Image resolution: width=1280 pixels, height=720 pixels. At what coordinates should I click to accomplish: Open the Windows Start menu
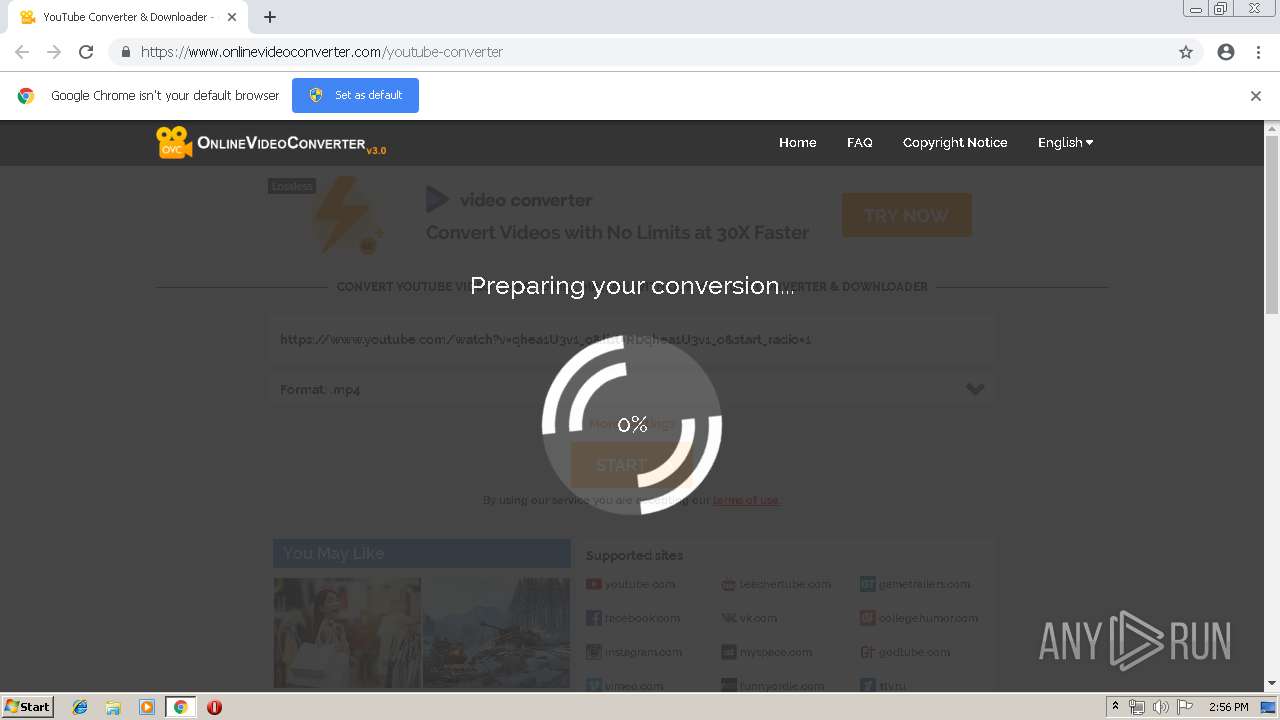coord(28,707)
